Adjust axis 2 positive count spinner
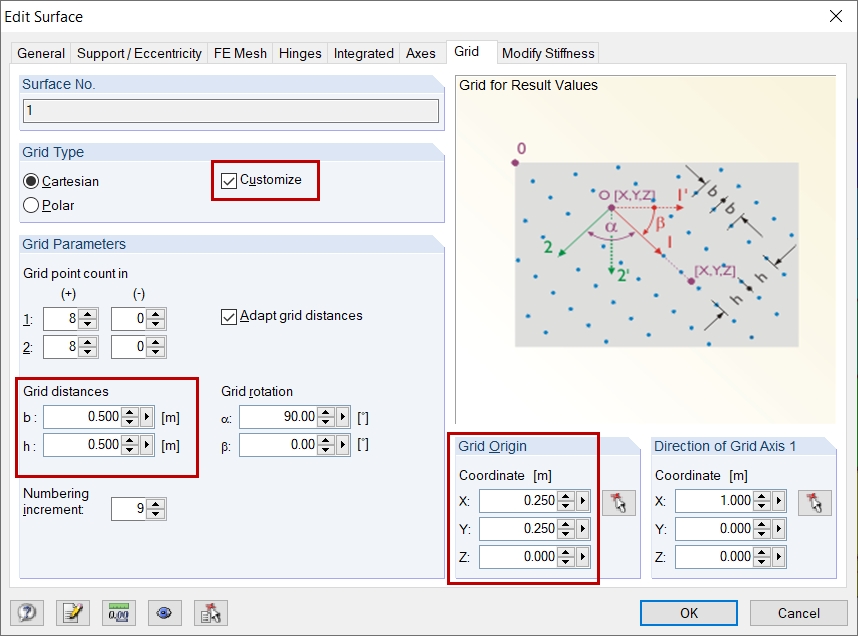 pyautogui.click(x=88, y=346)
